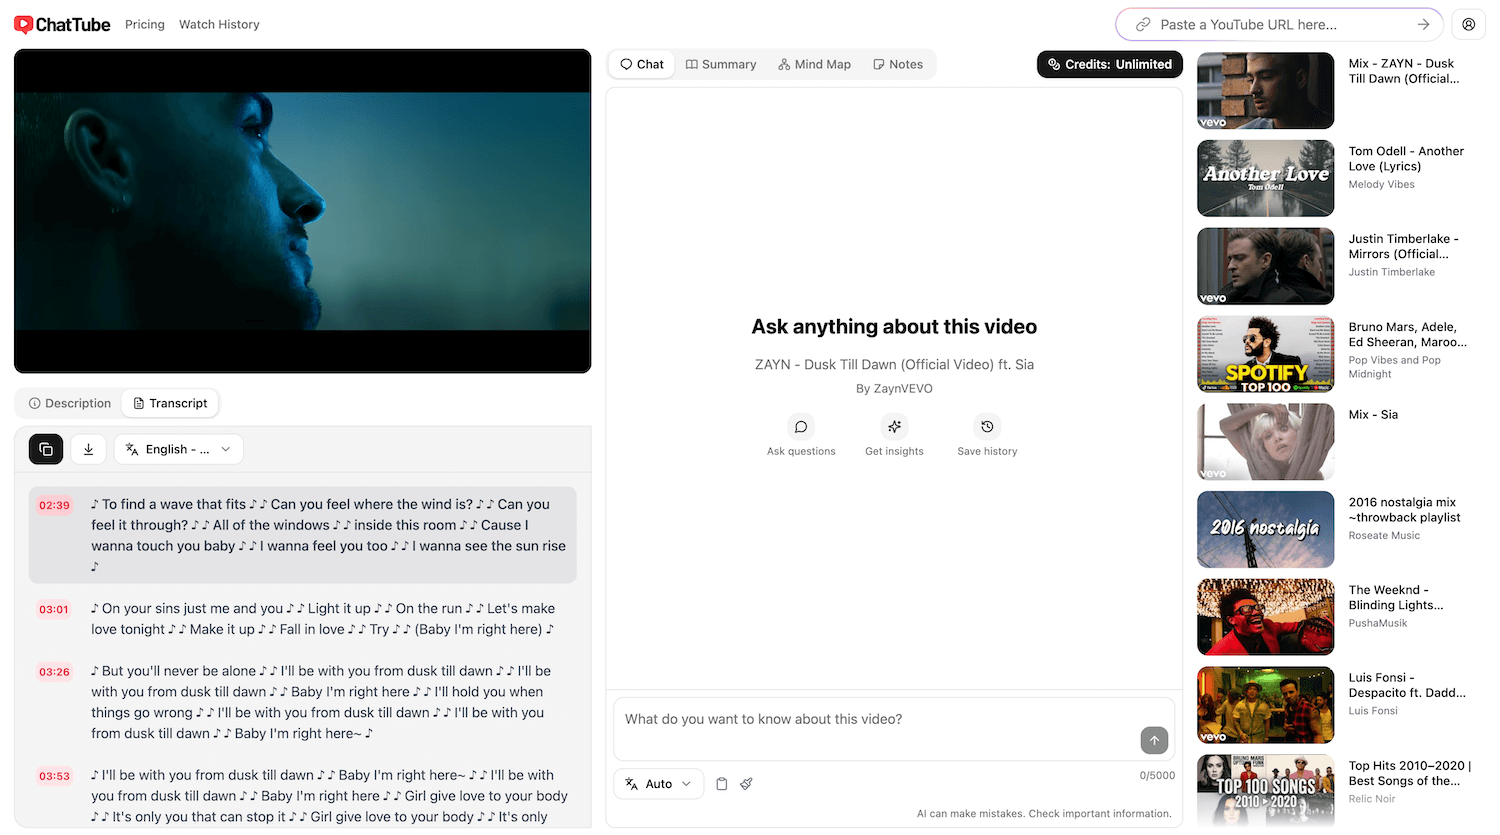1500x835 pixels.
Task: Open the account profile icon
Action: point(1468,23)
